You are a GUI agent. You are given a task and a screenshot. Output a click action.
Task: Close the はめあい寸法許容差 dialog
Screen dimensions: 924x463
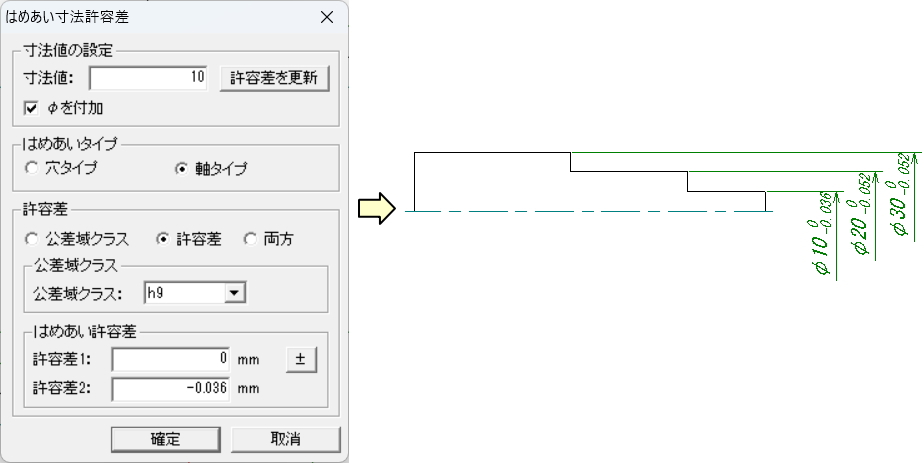pyautogui.click(x=327, y=17)
